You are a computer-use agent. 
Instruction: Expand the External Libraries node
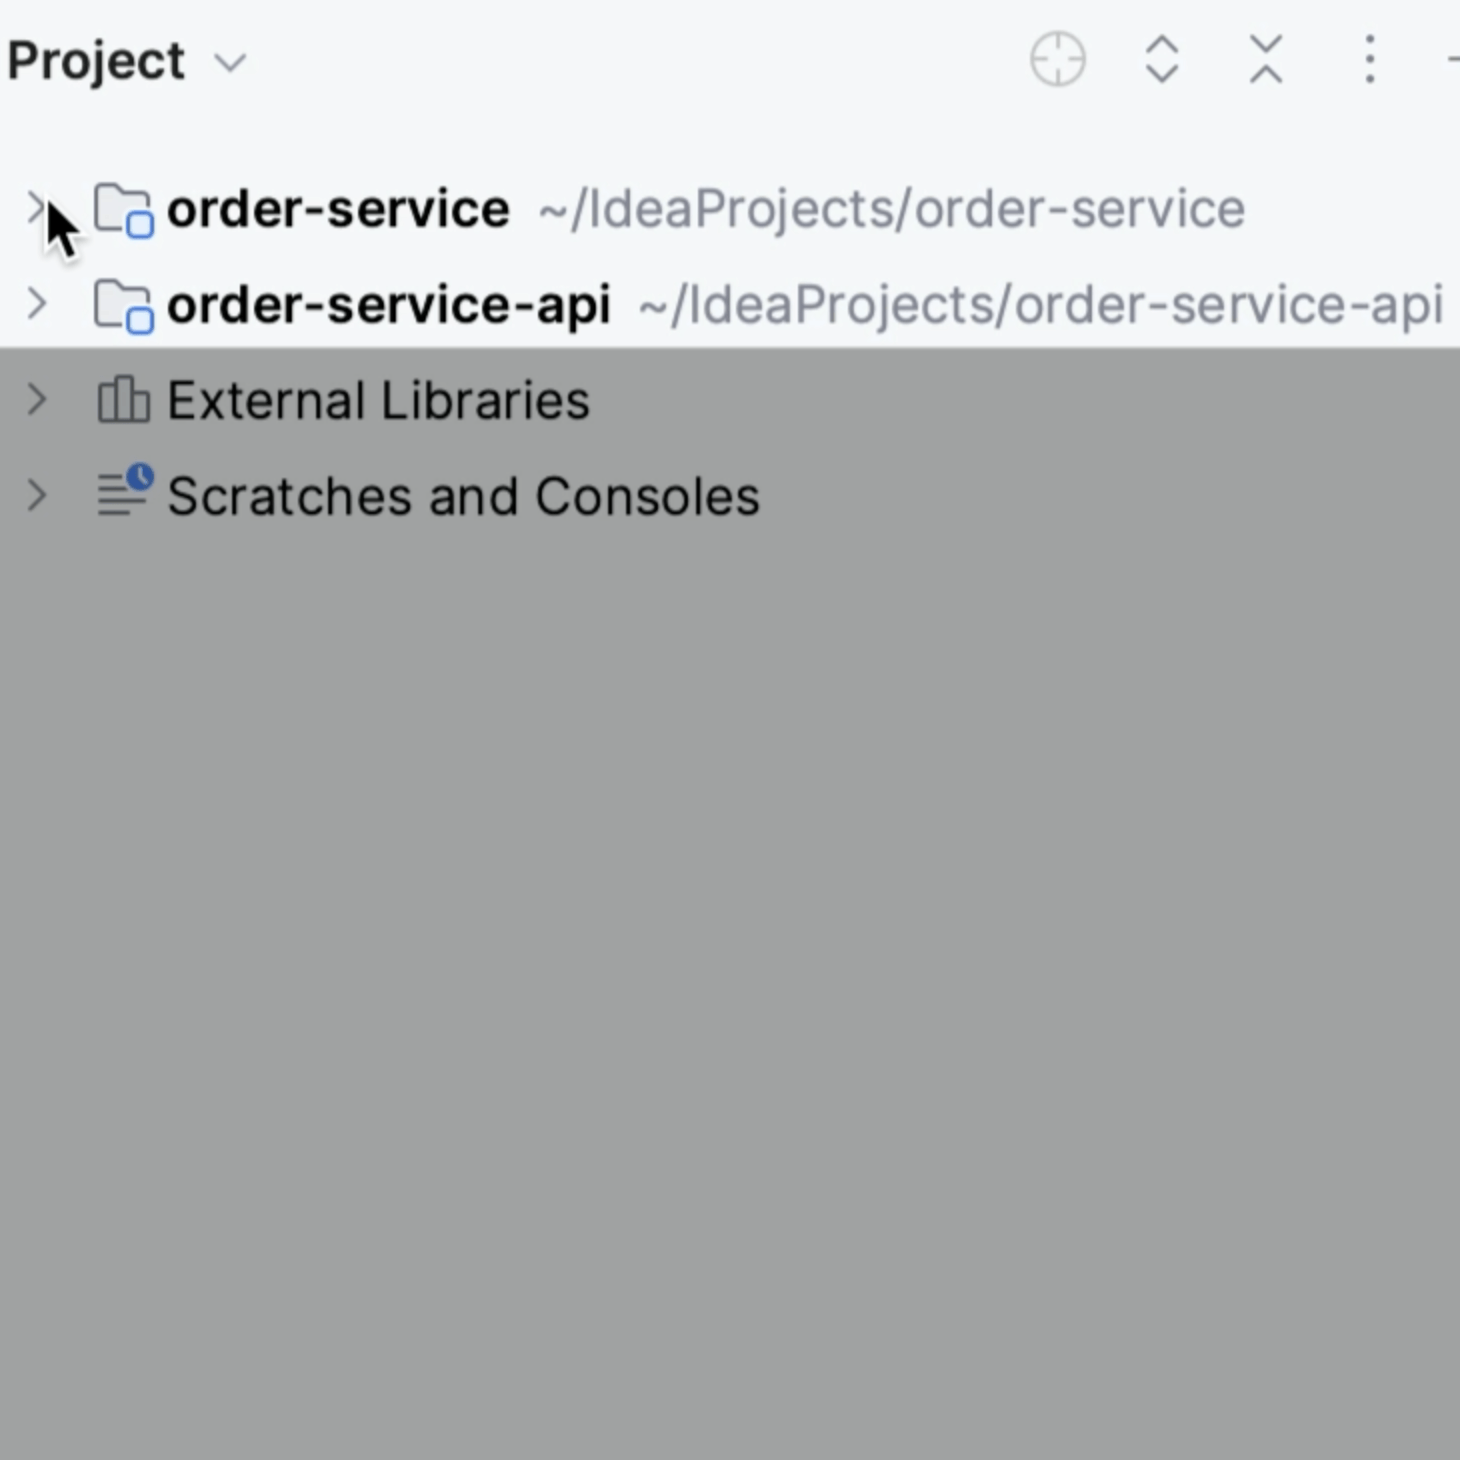coord(38,399)
